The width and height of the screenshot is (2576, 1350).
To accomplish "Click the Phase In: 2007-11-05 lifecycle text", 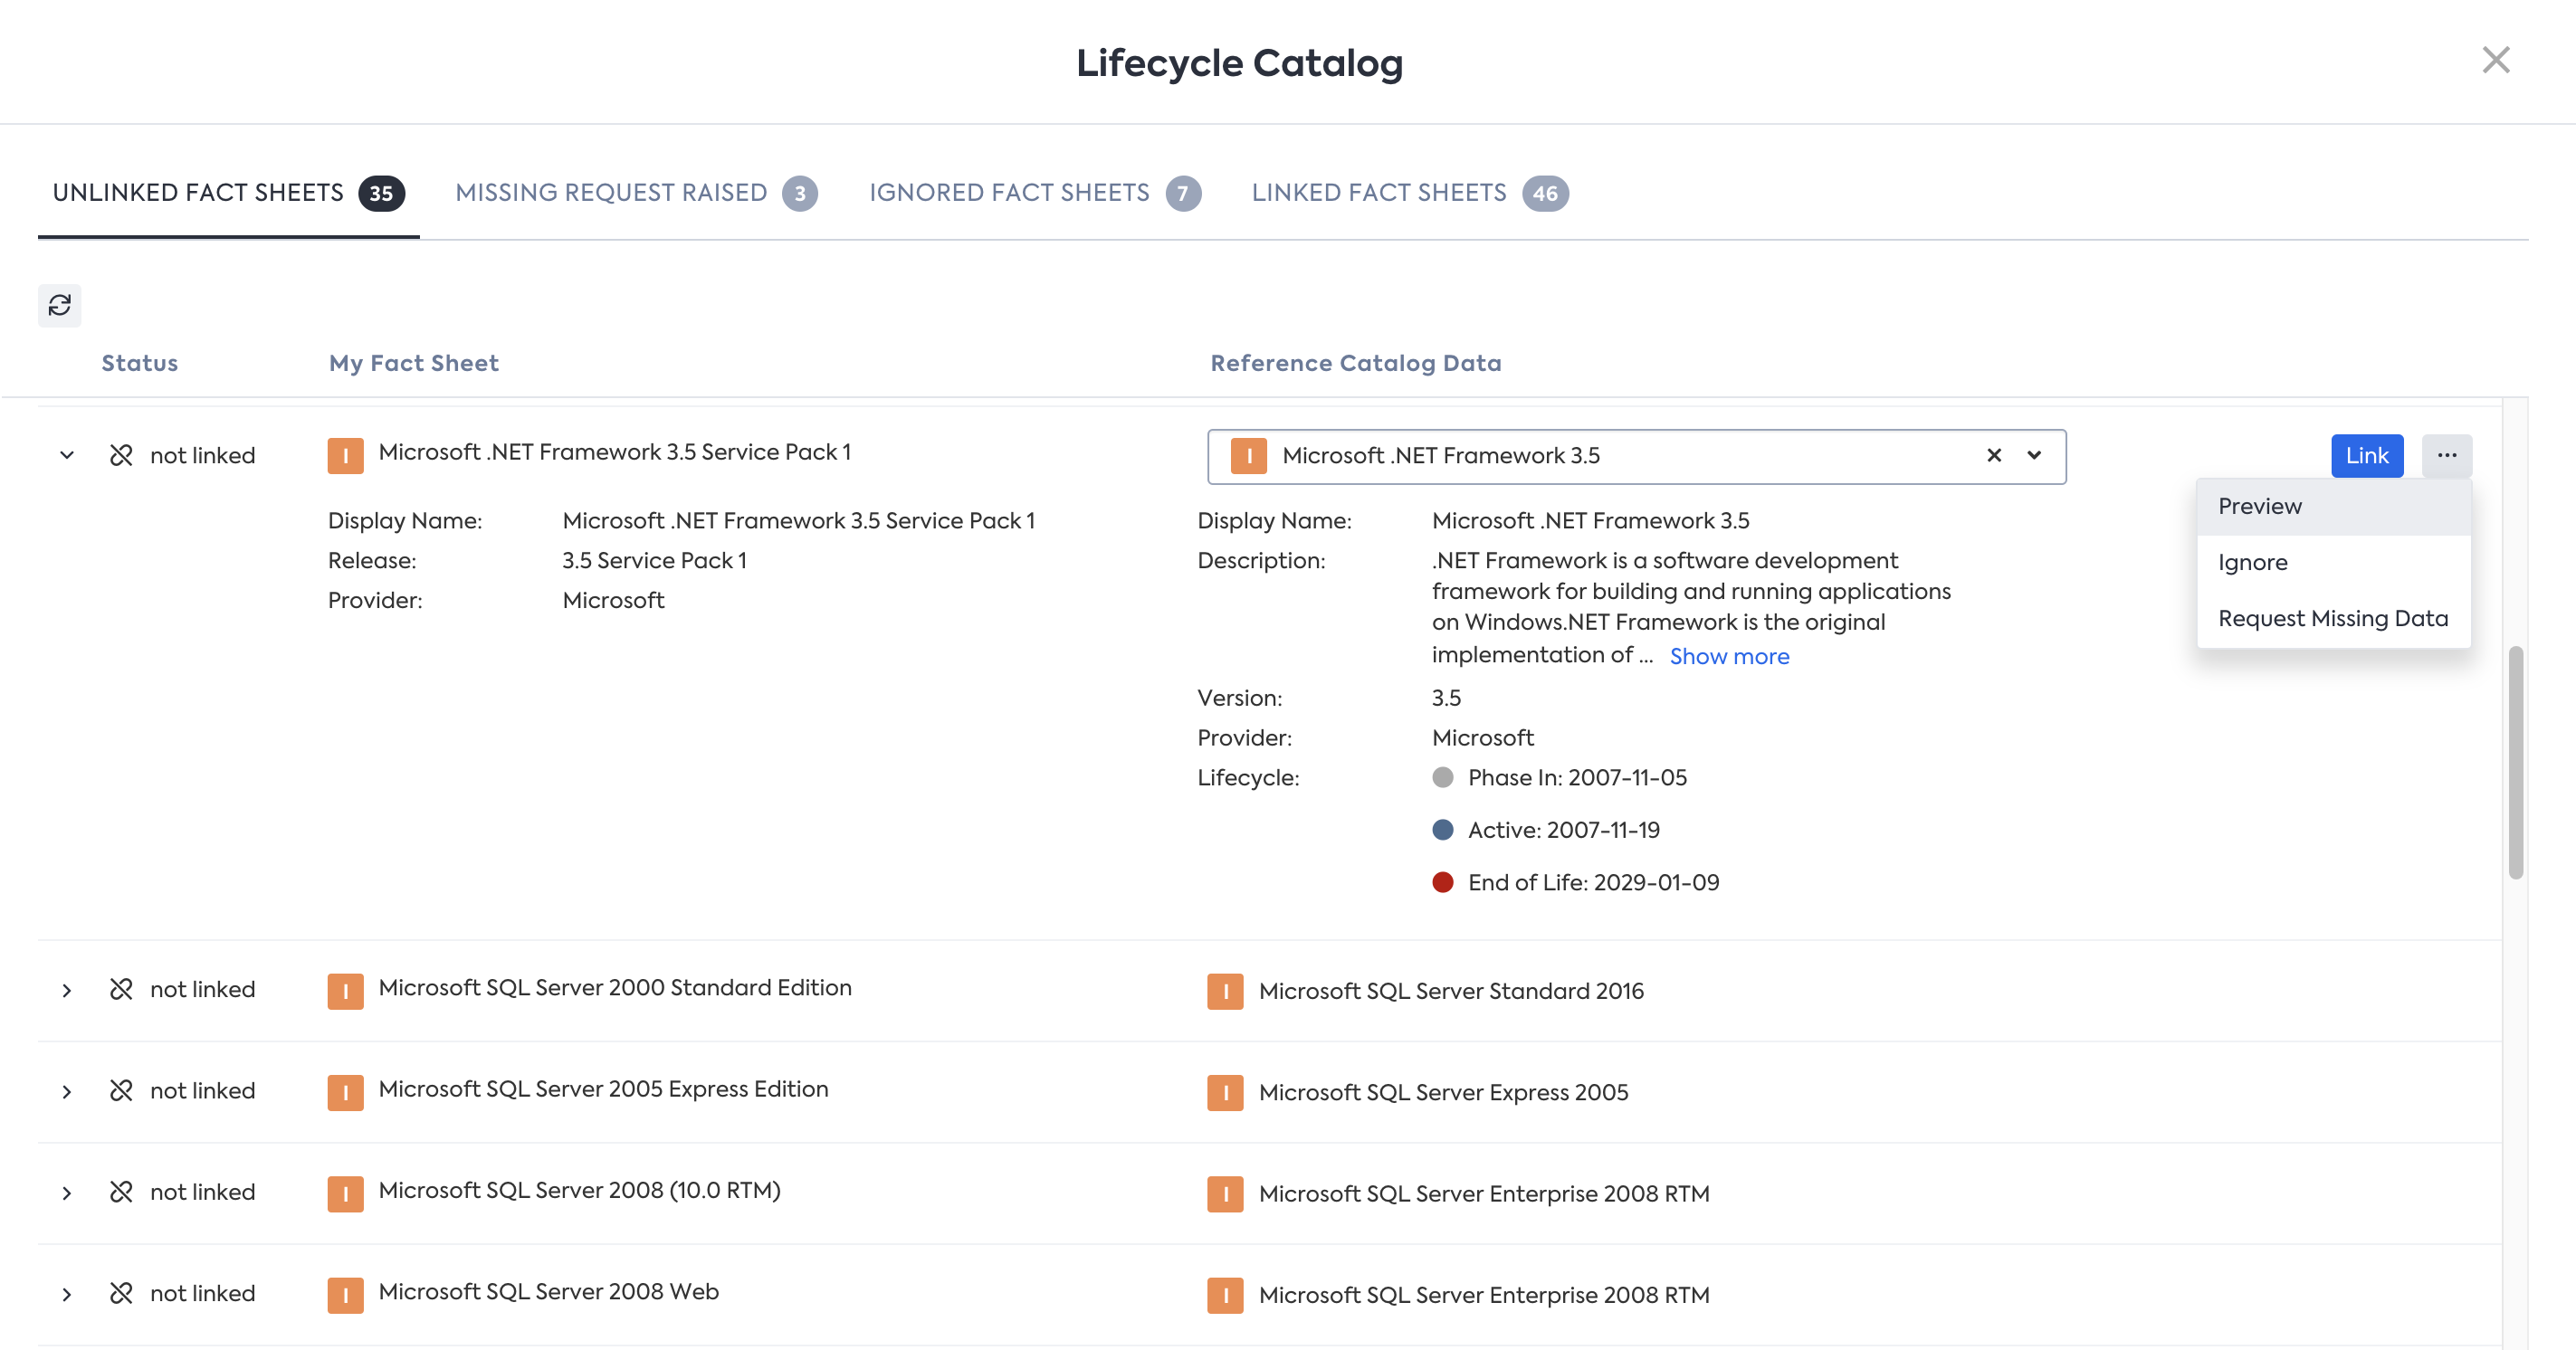I will pyautogui.click(x=1577, y=777).
